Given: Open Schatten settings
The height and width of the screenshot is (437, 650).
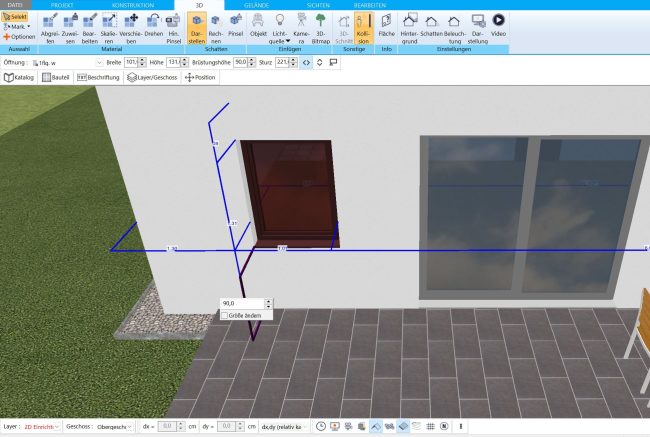Looking at the screenshot, I should coord(431,25).
